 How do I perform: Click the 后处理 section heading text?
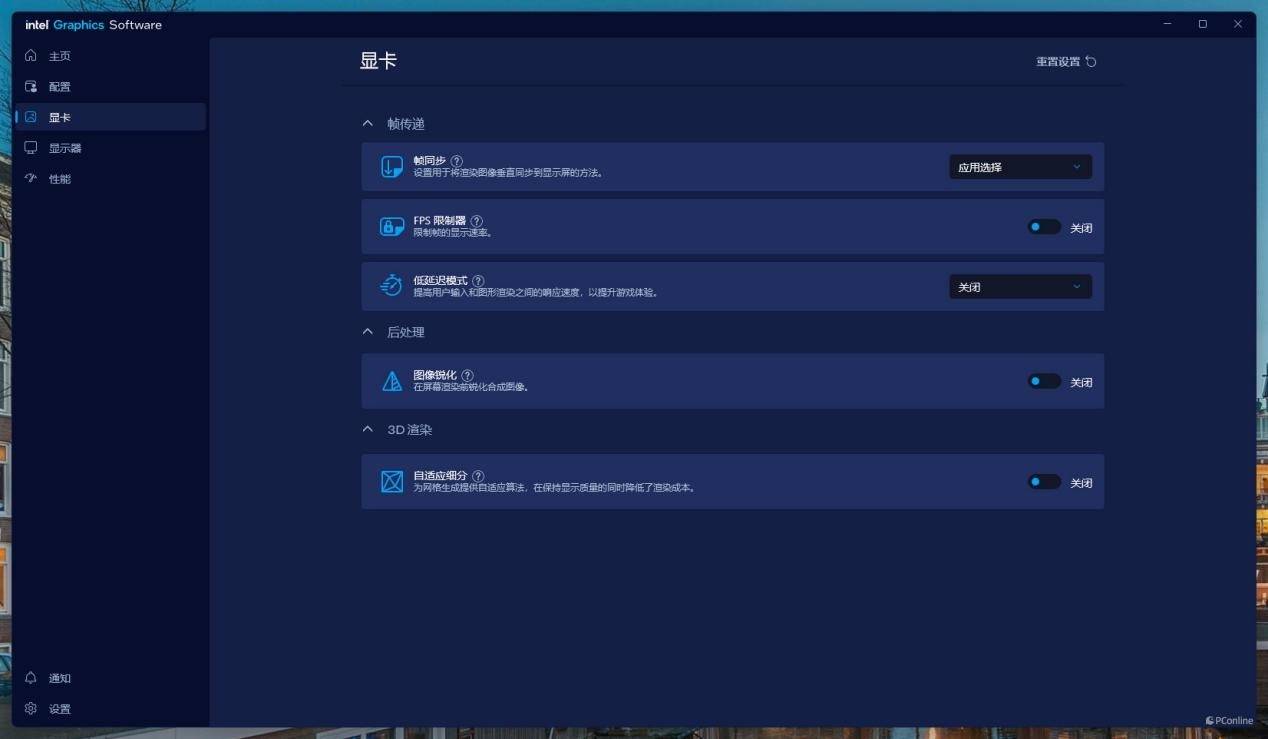point(406,332)
